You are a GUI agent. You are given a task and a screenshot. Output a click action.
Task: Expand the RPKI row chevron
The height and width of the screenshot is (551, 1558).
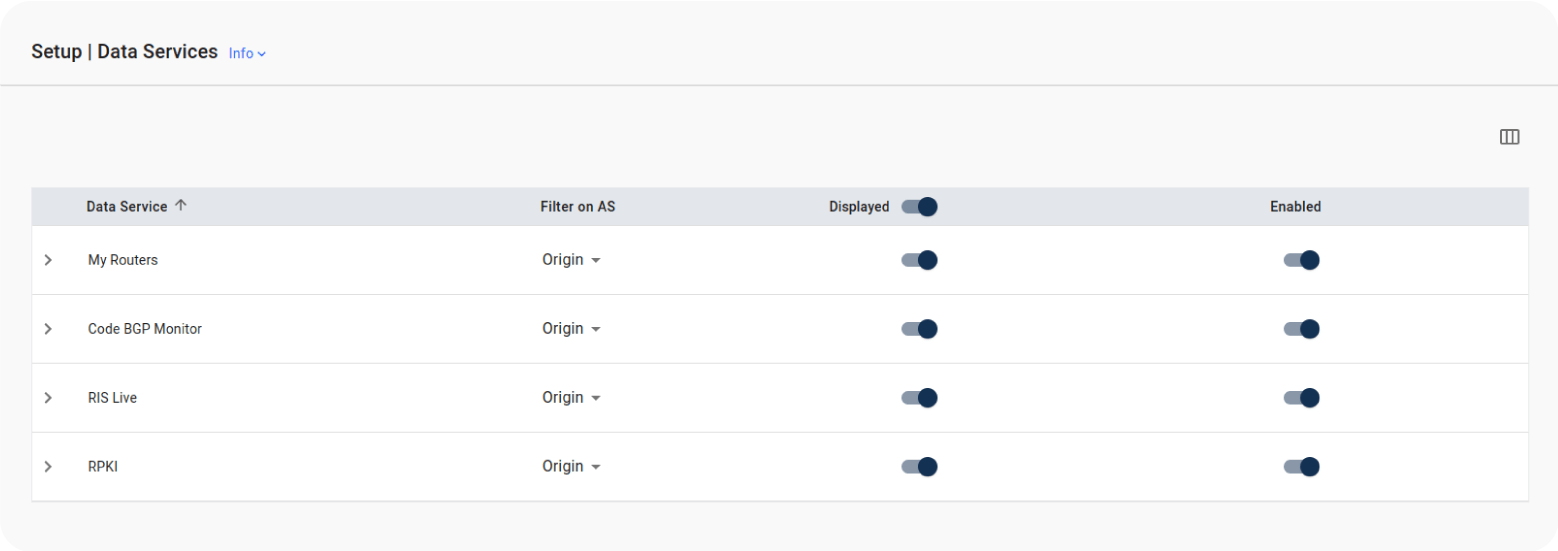click(x=48, y=467)
